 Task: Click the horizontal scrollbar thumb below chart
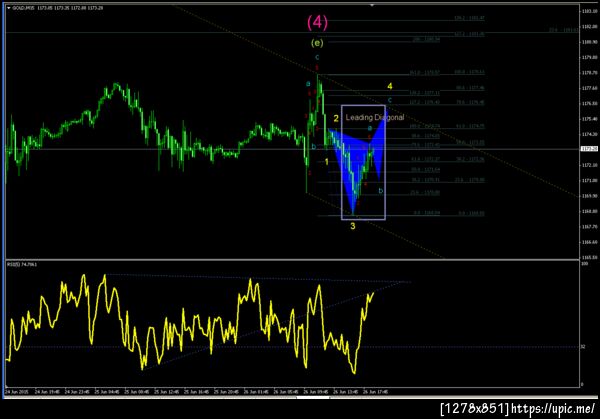pyautogui.click(x=313, y=398)
